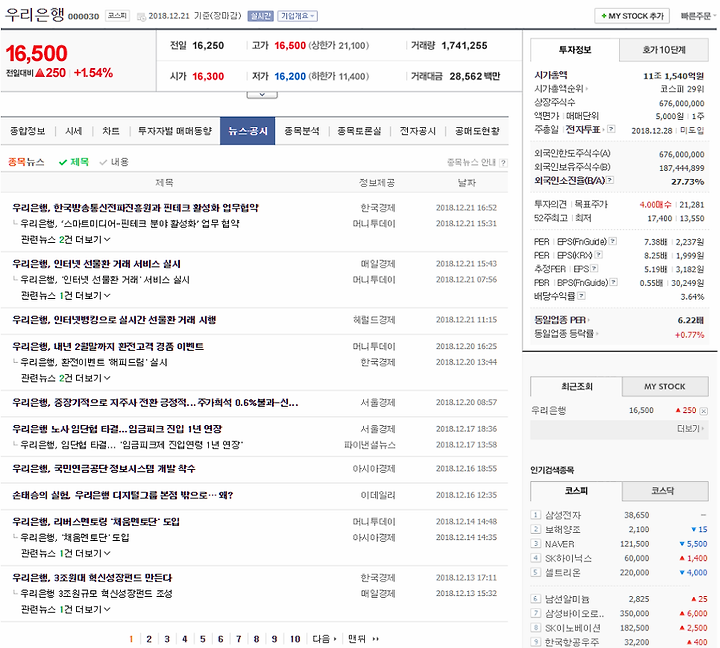Click the help icon beside 배당수익률

click(x=581, y=296)
